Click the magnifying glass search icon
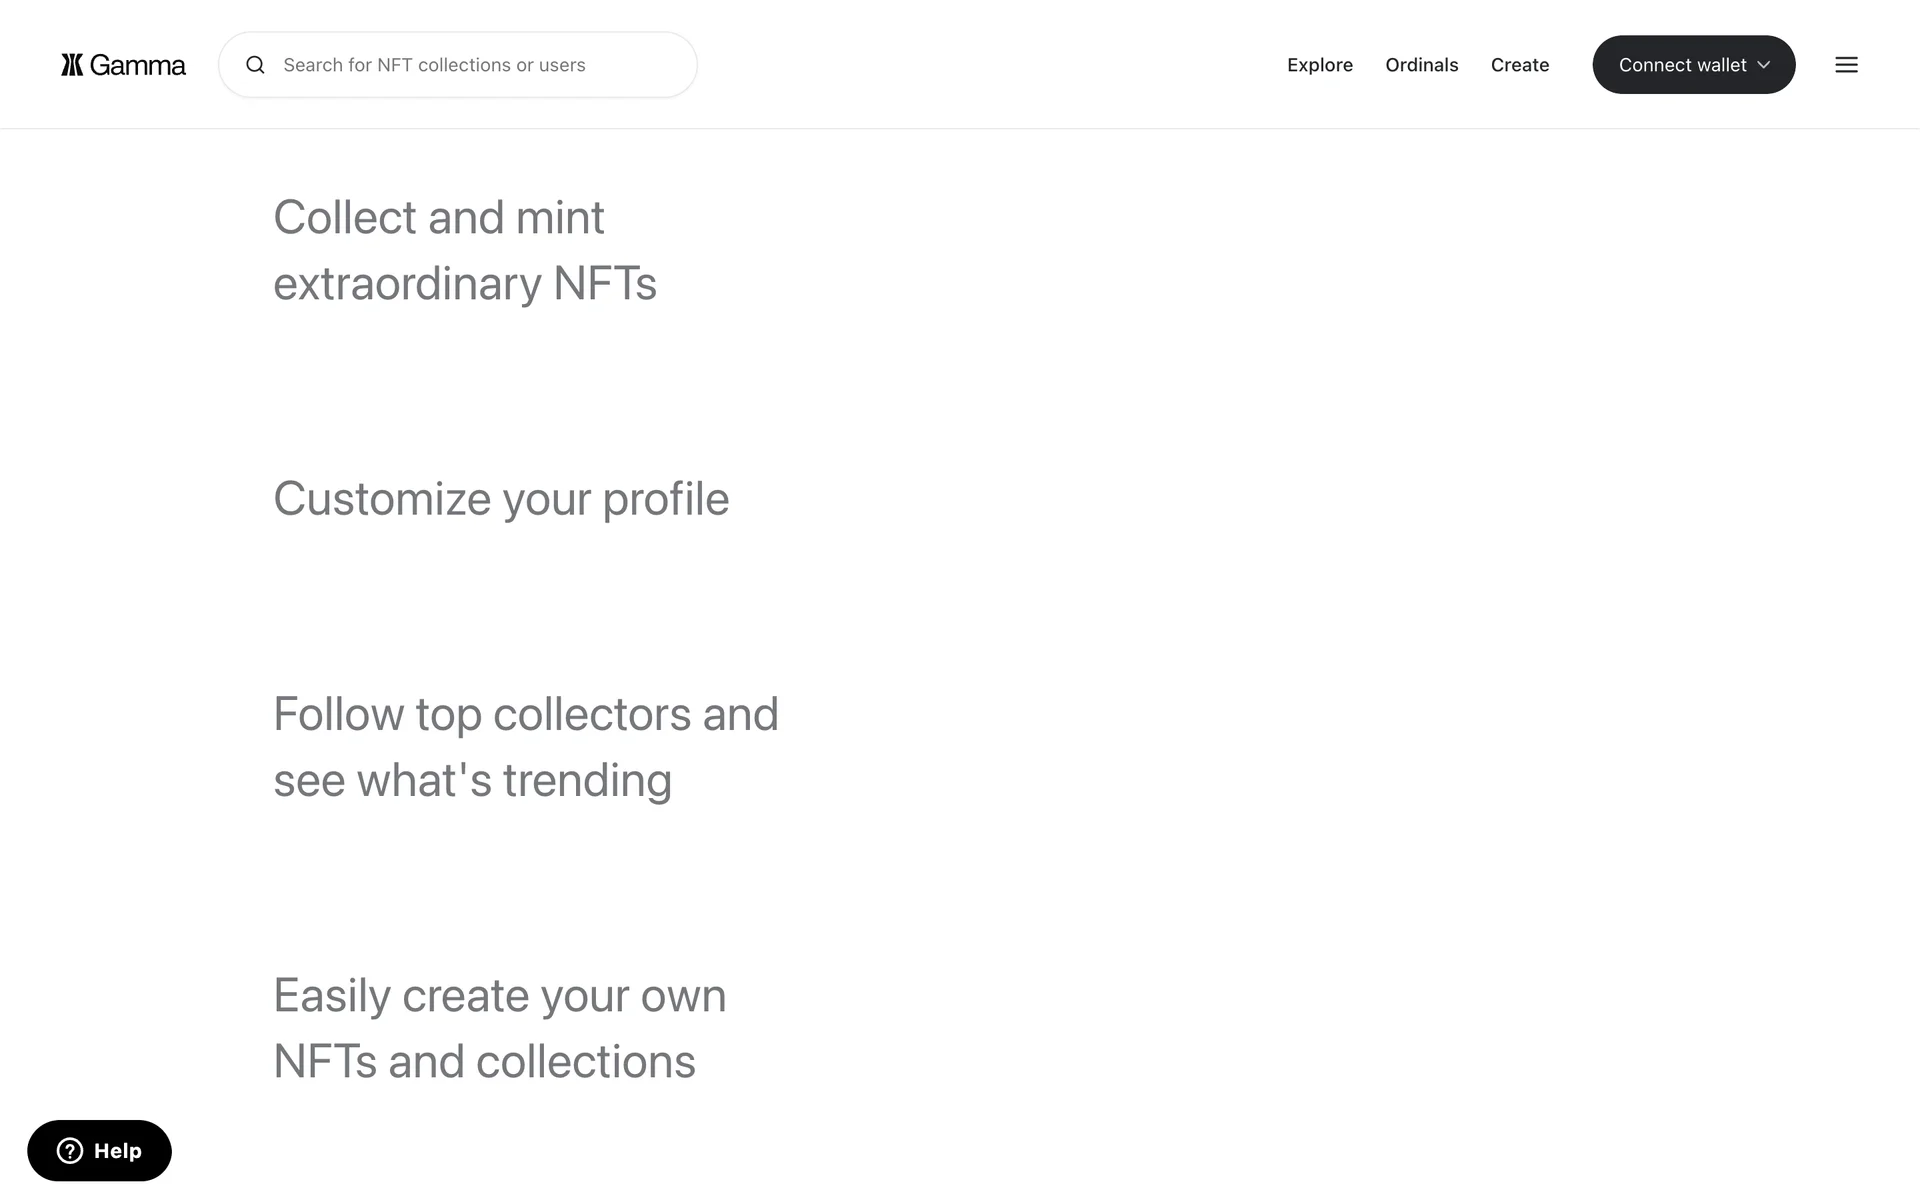Viewport: 1920px width, 1200px height. (x=256, y=65)
